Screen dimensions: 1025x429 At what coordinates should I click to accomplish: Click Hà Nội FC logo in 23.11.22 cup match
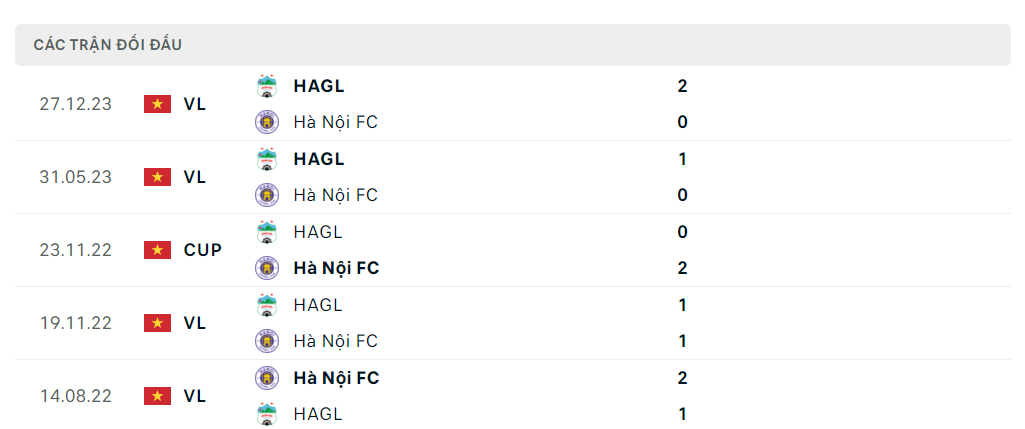click(266, 268)
